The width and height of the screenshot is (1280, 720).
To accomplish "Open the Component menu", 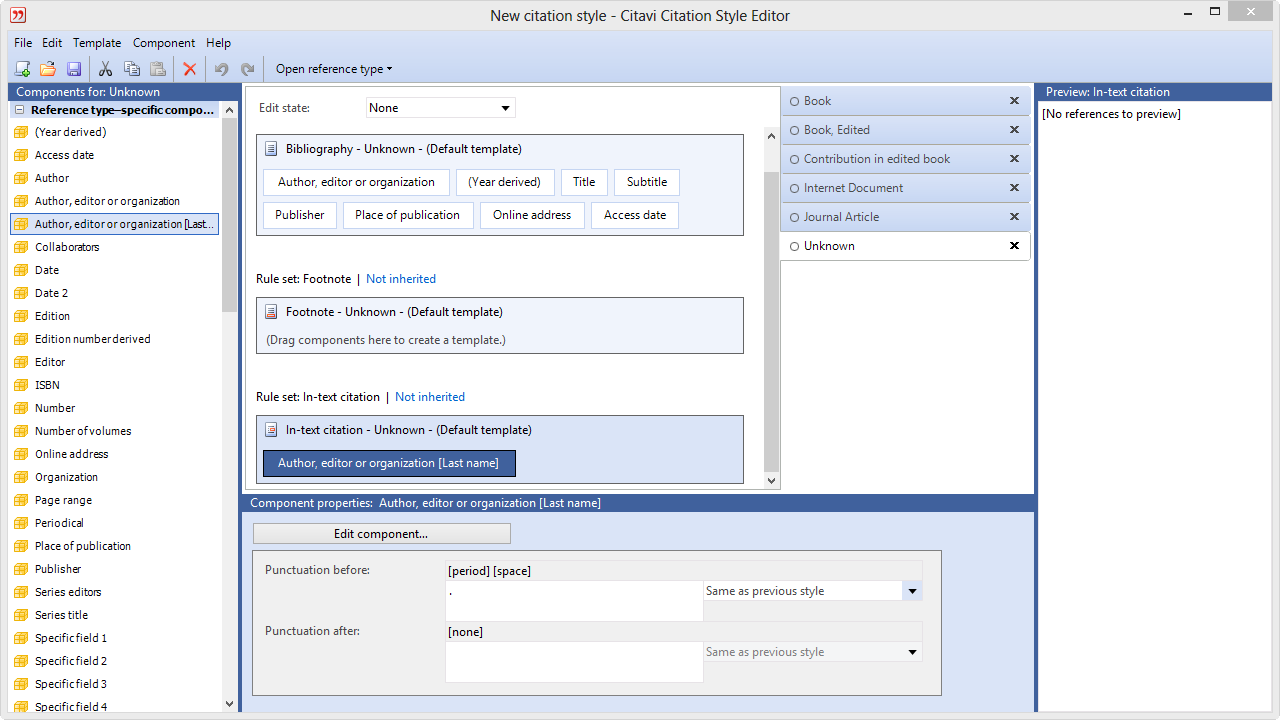I will [164, 43].
